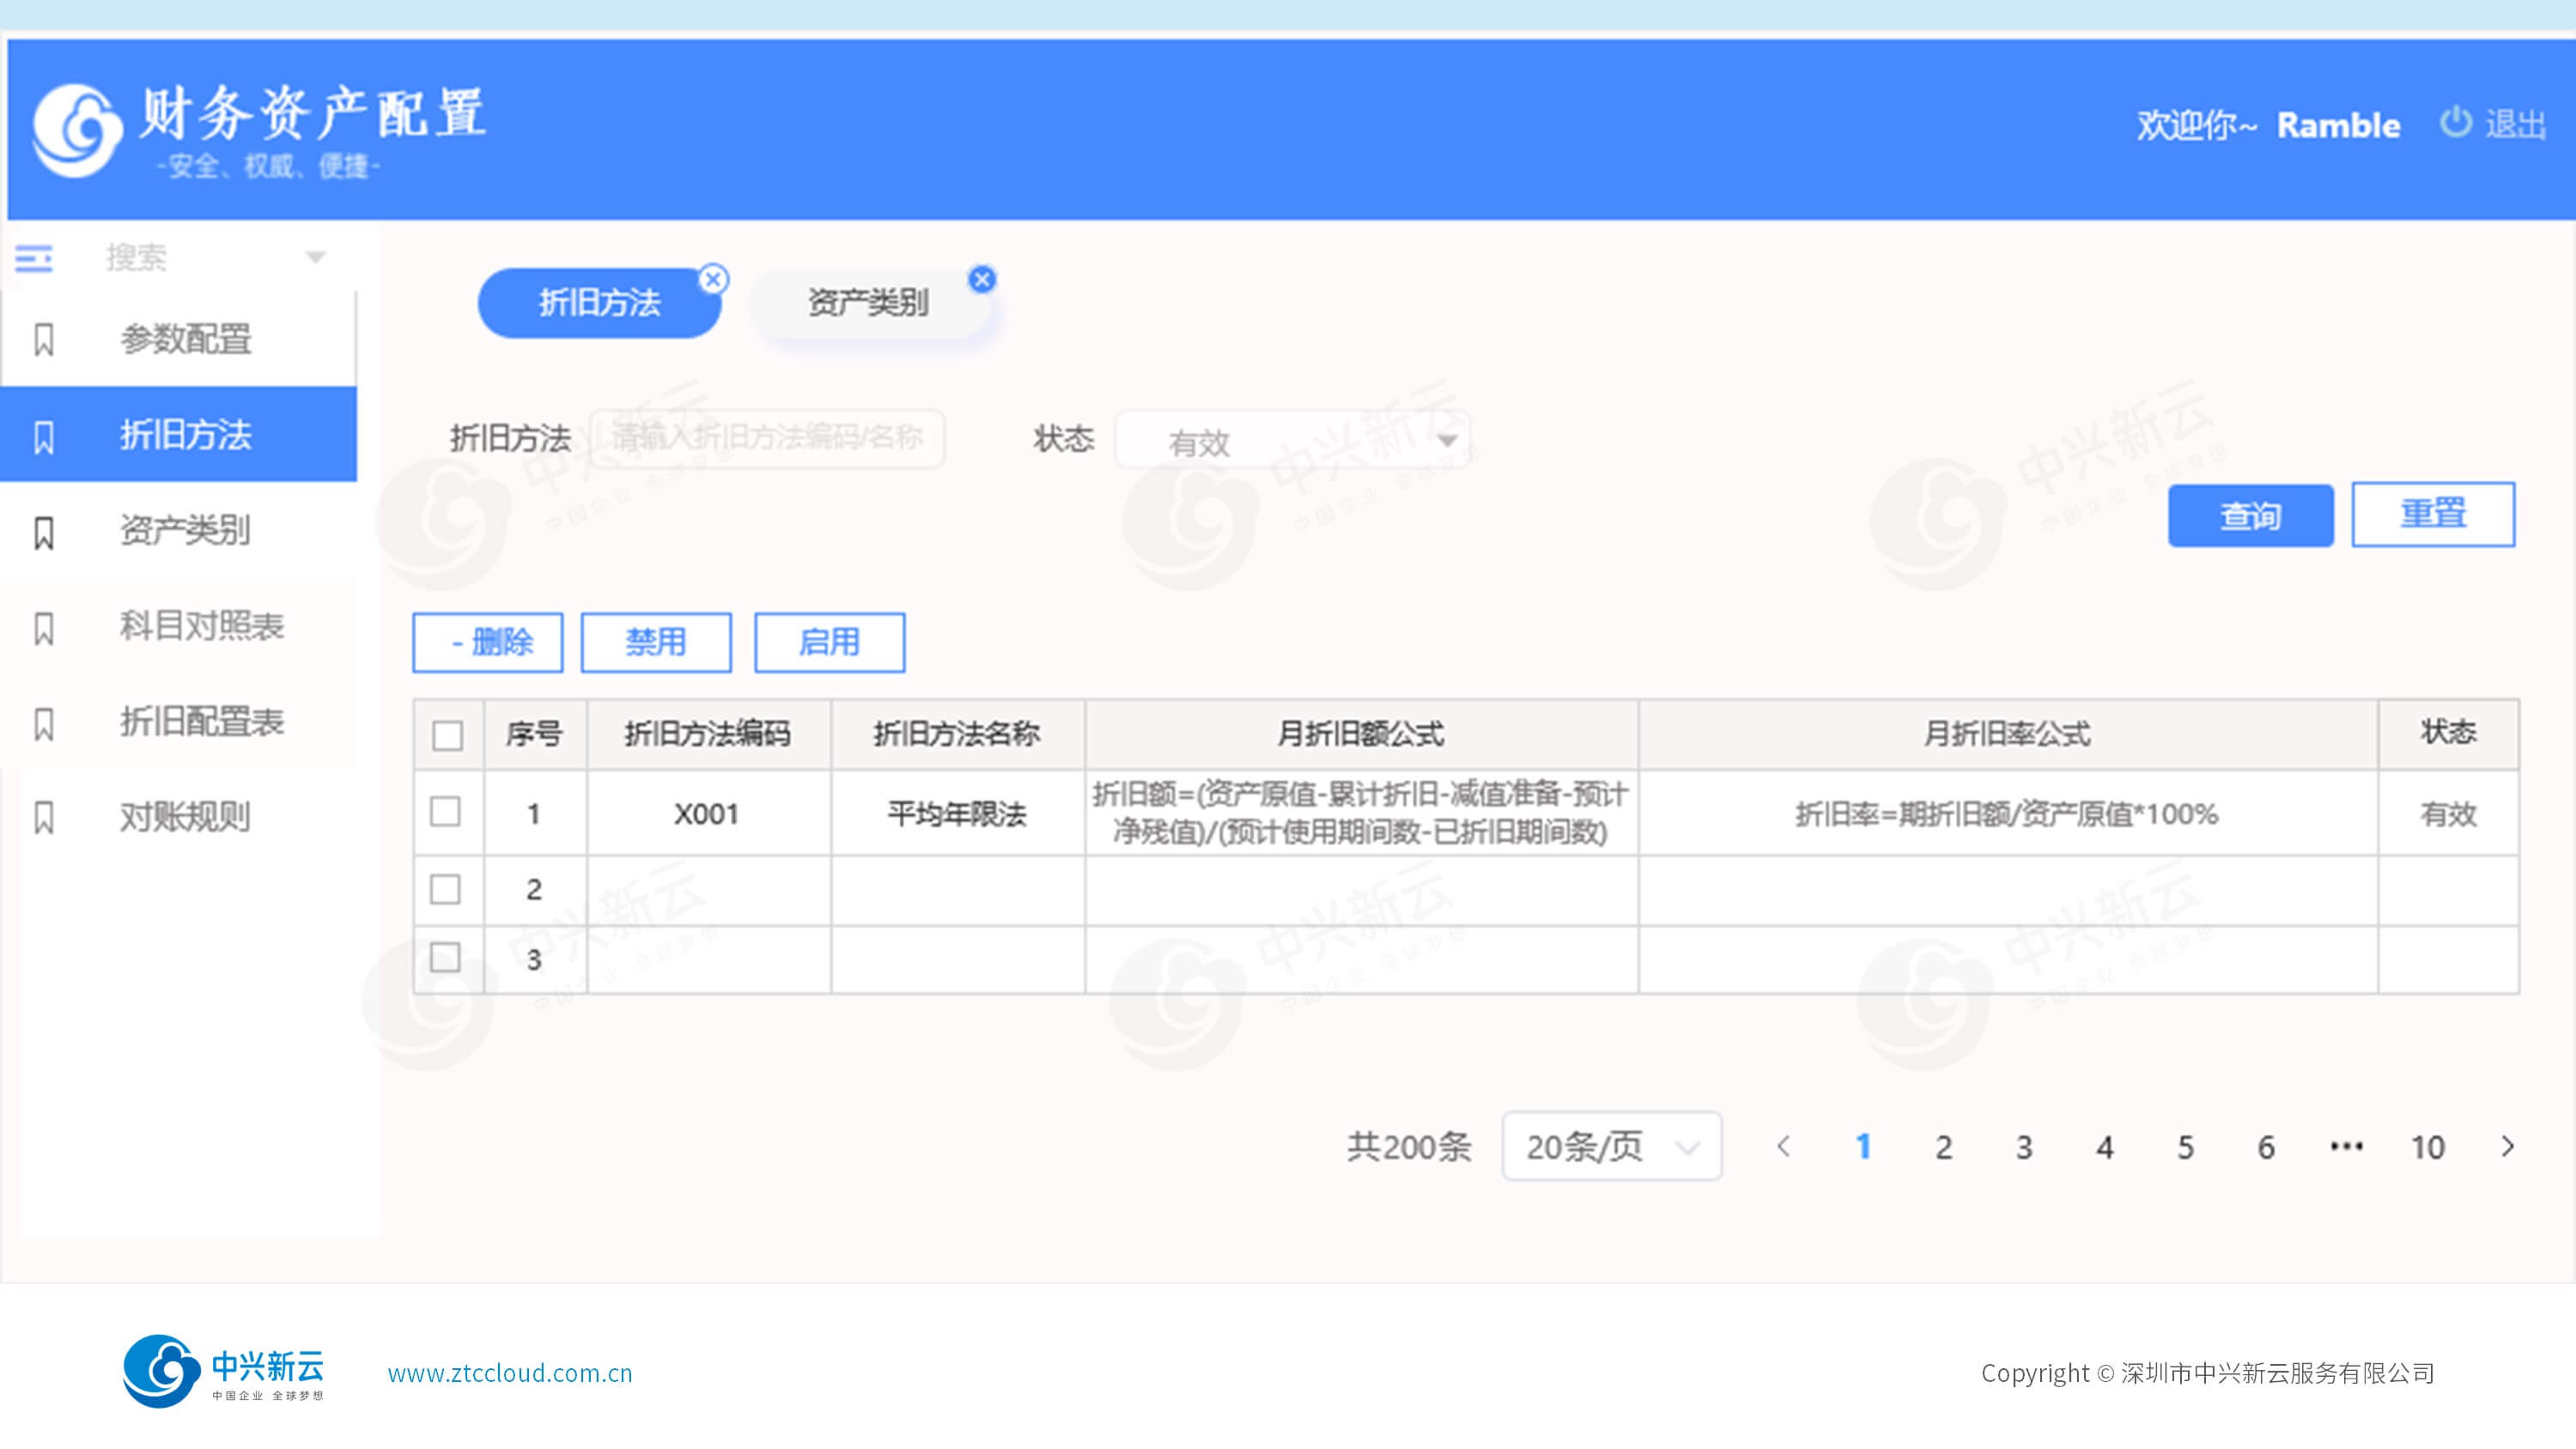The image size is (2576, 1449).
Task: Click the 折旧方法名称 column header
Action: click(957, 734)
